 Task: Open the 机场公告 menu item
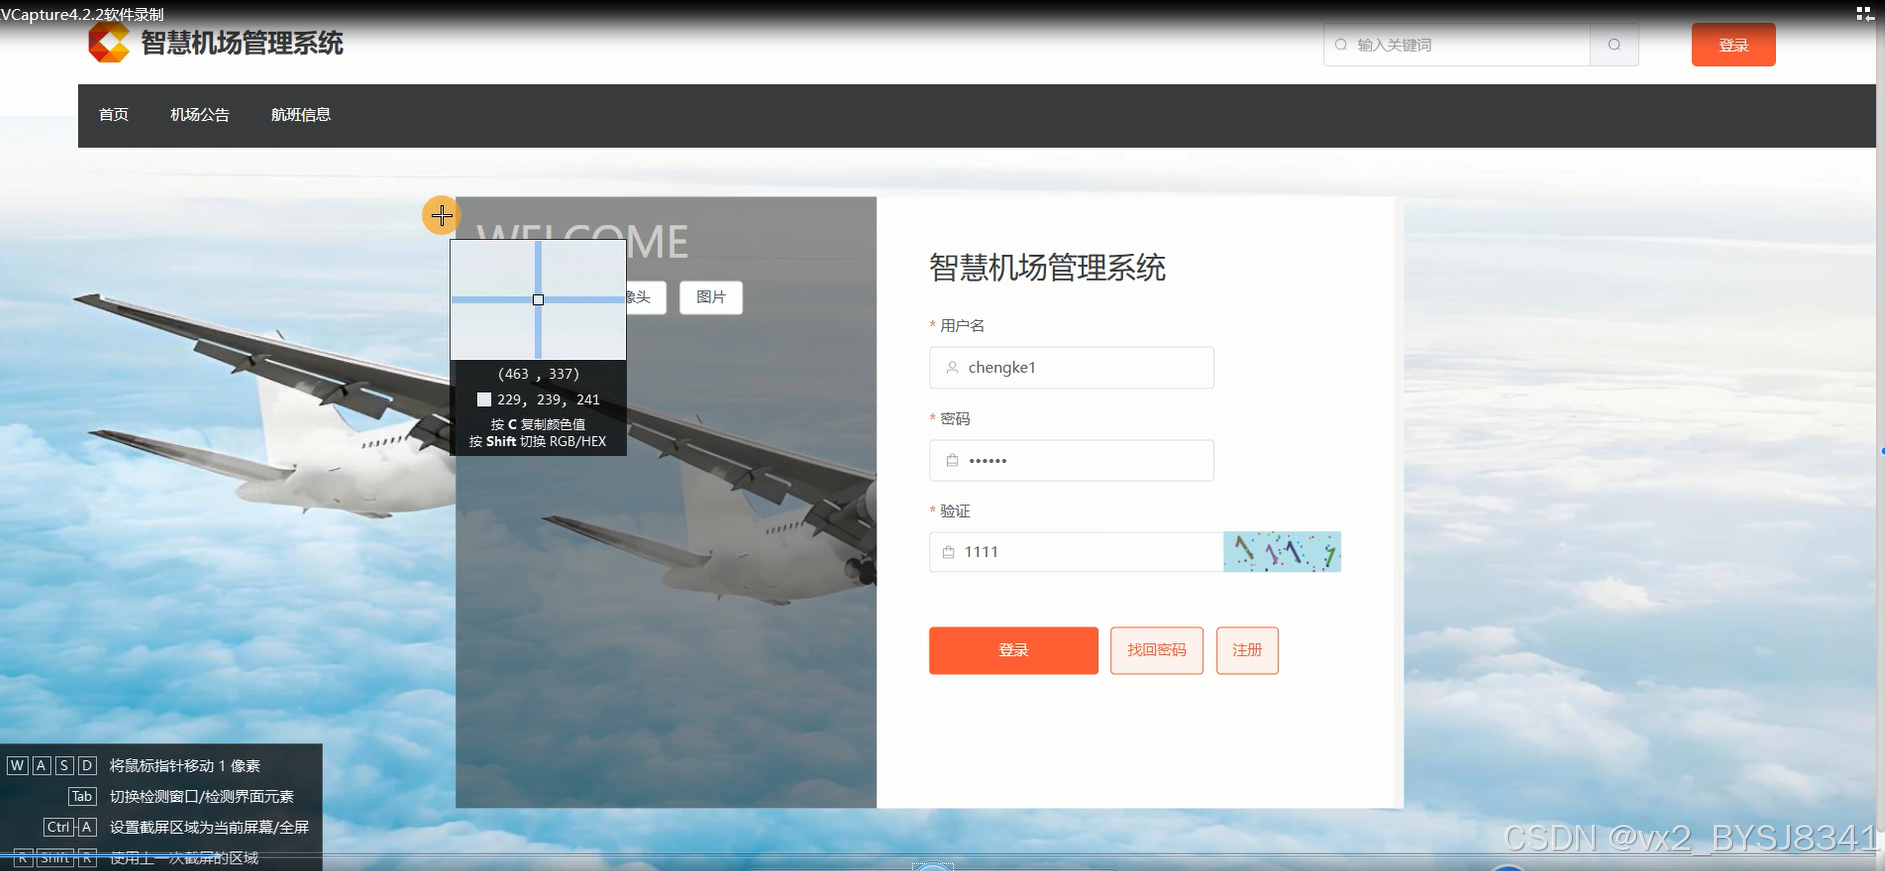pyautogui.click(x=200, y=115)
